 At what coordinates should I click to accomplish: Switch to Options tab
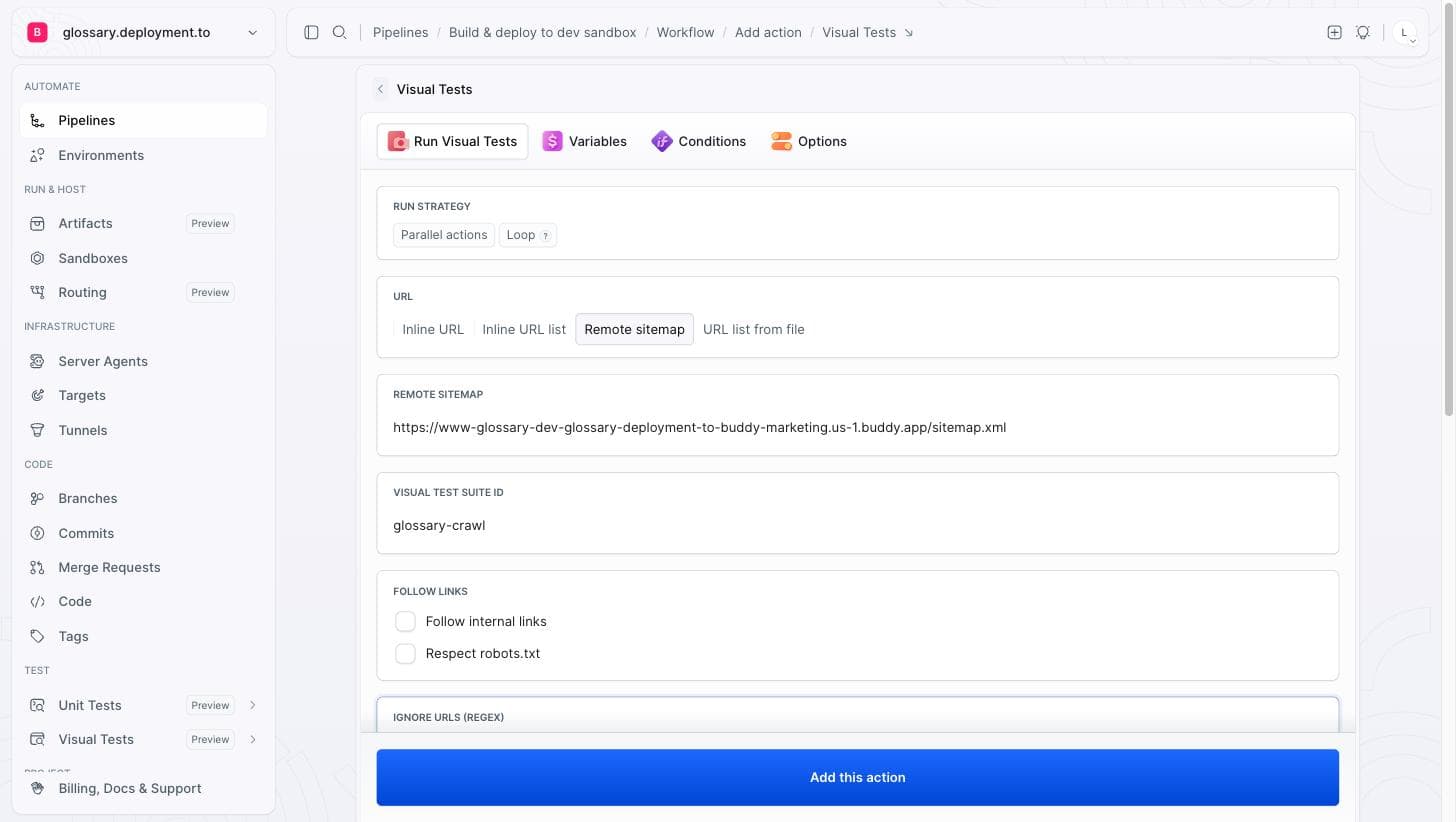[808, 141]
